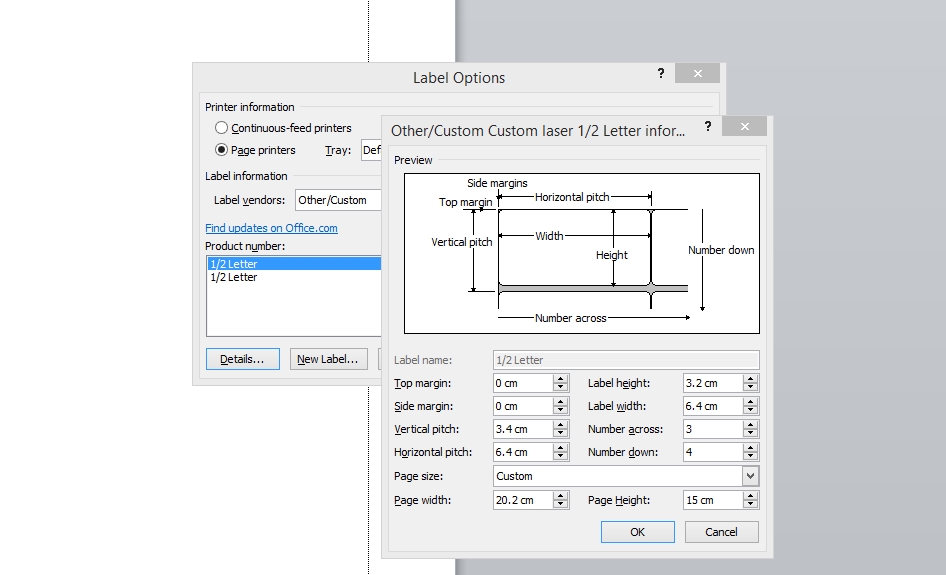This screenshot has height=575, width=946.
Task: Click the Number down value field
Action: (x=713, y=452)
